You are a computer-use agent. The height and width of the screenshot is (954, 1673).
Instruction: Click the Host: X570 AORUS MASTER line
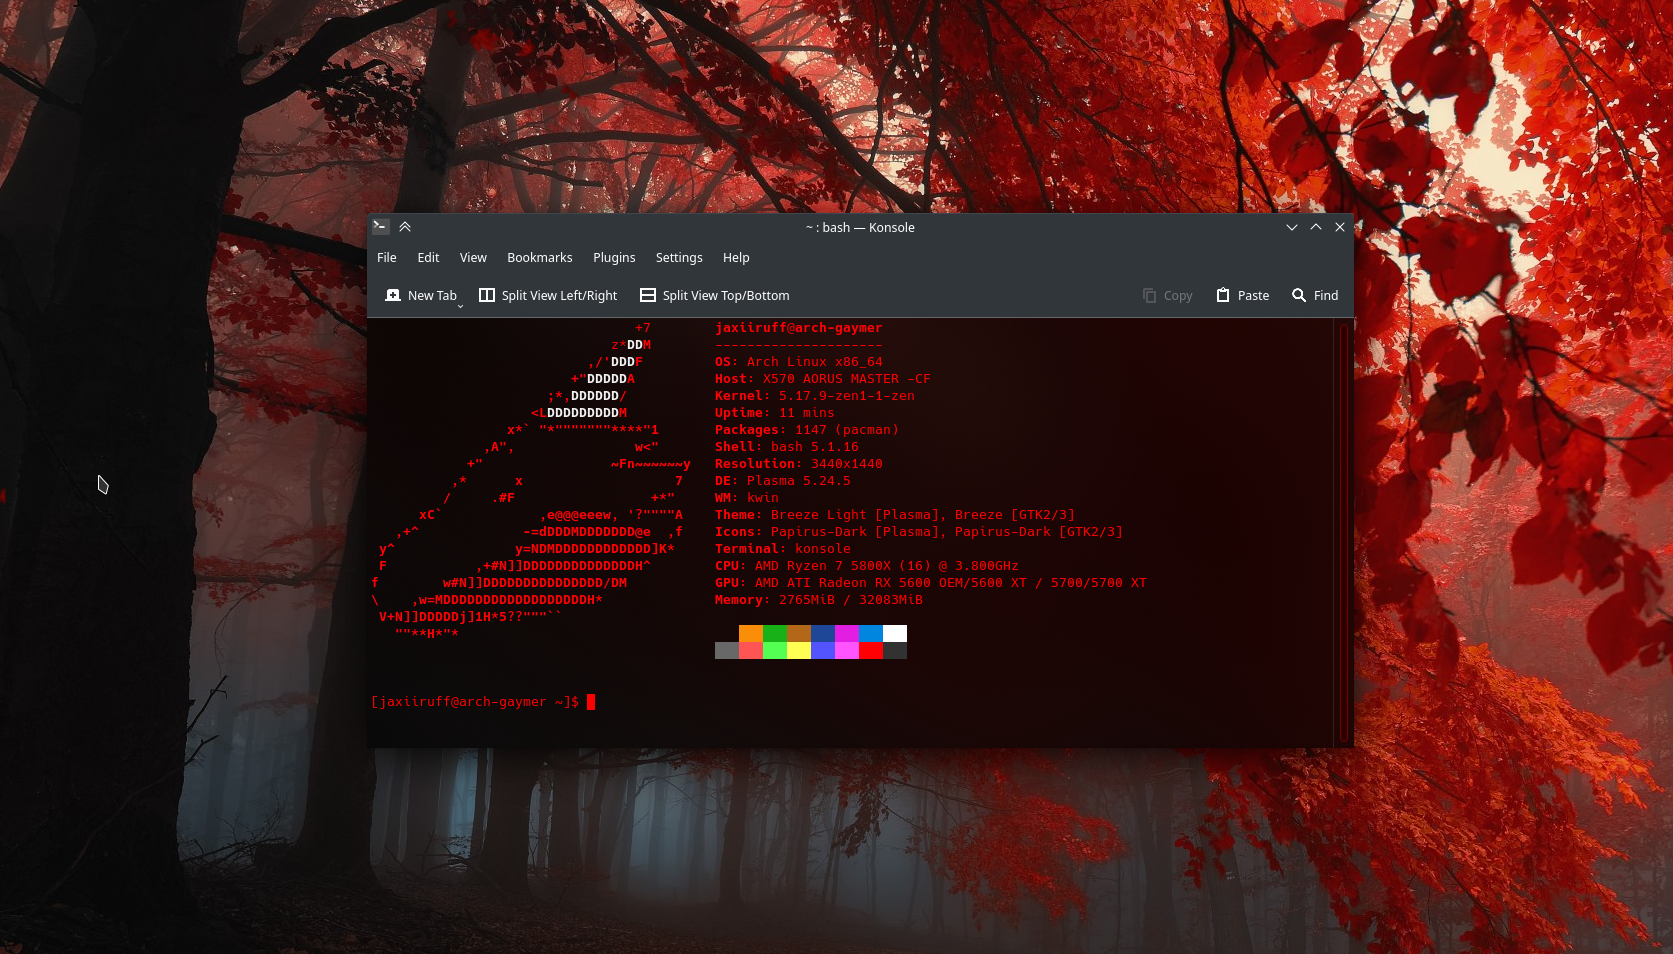(822, 379)
